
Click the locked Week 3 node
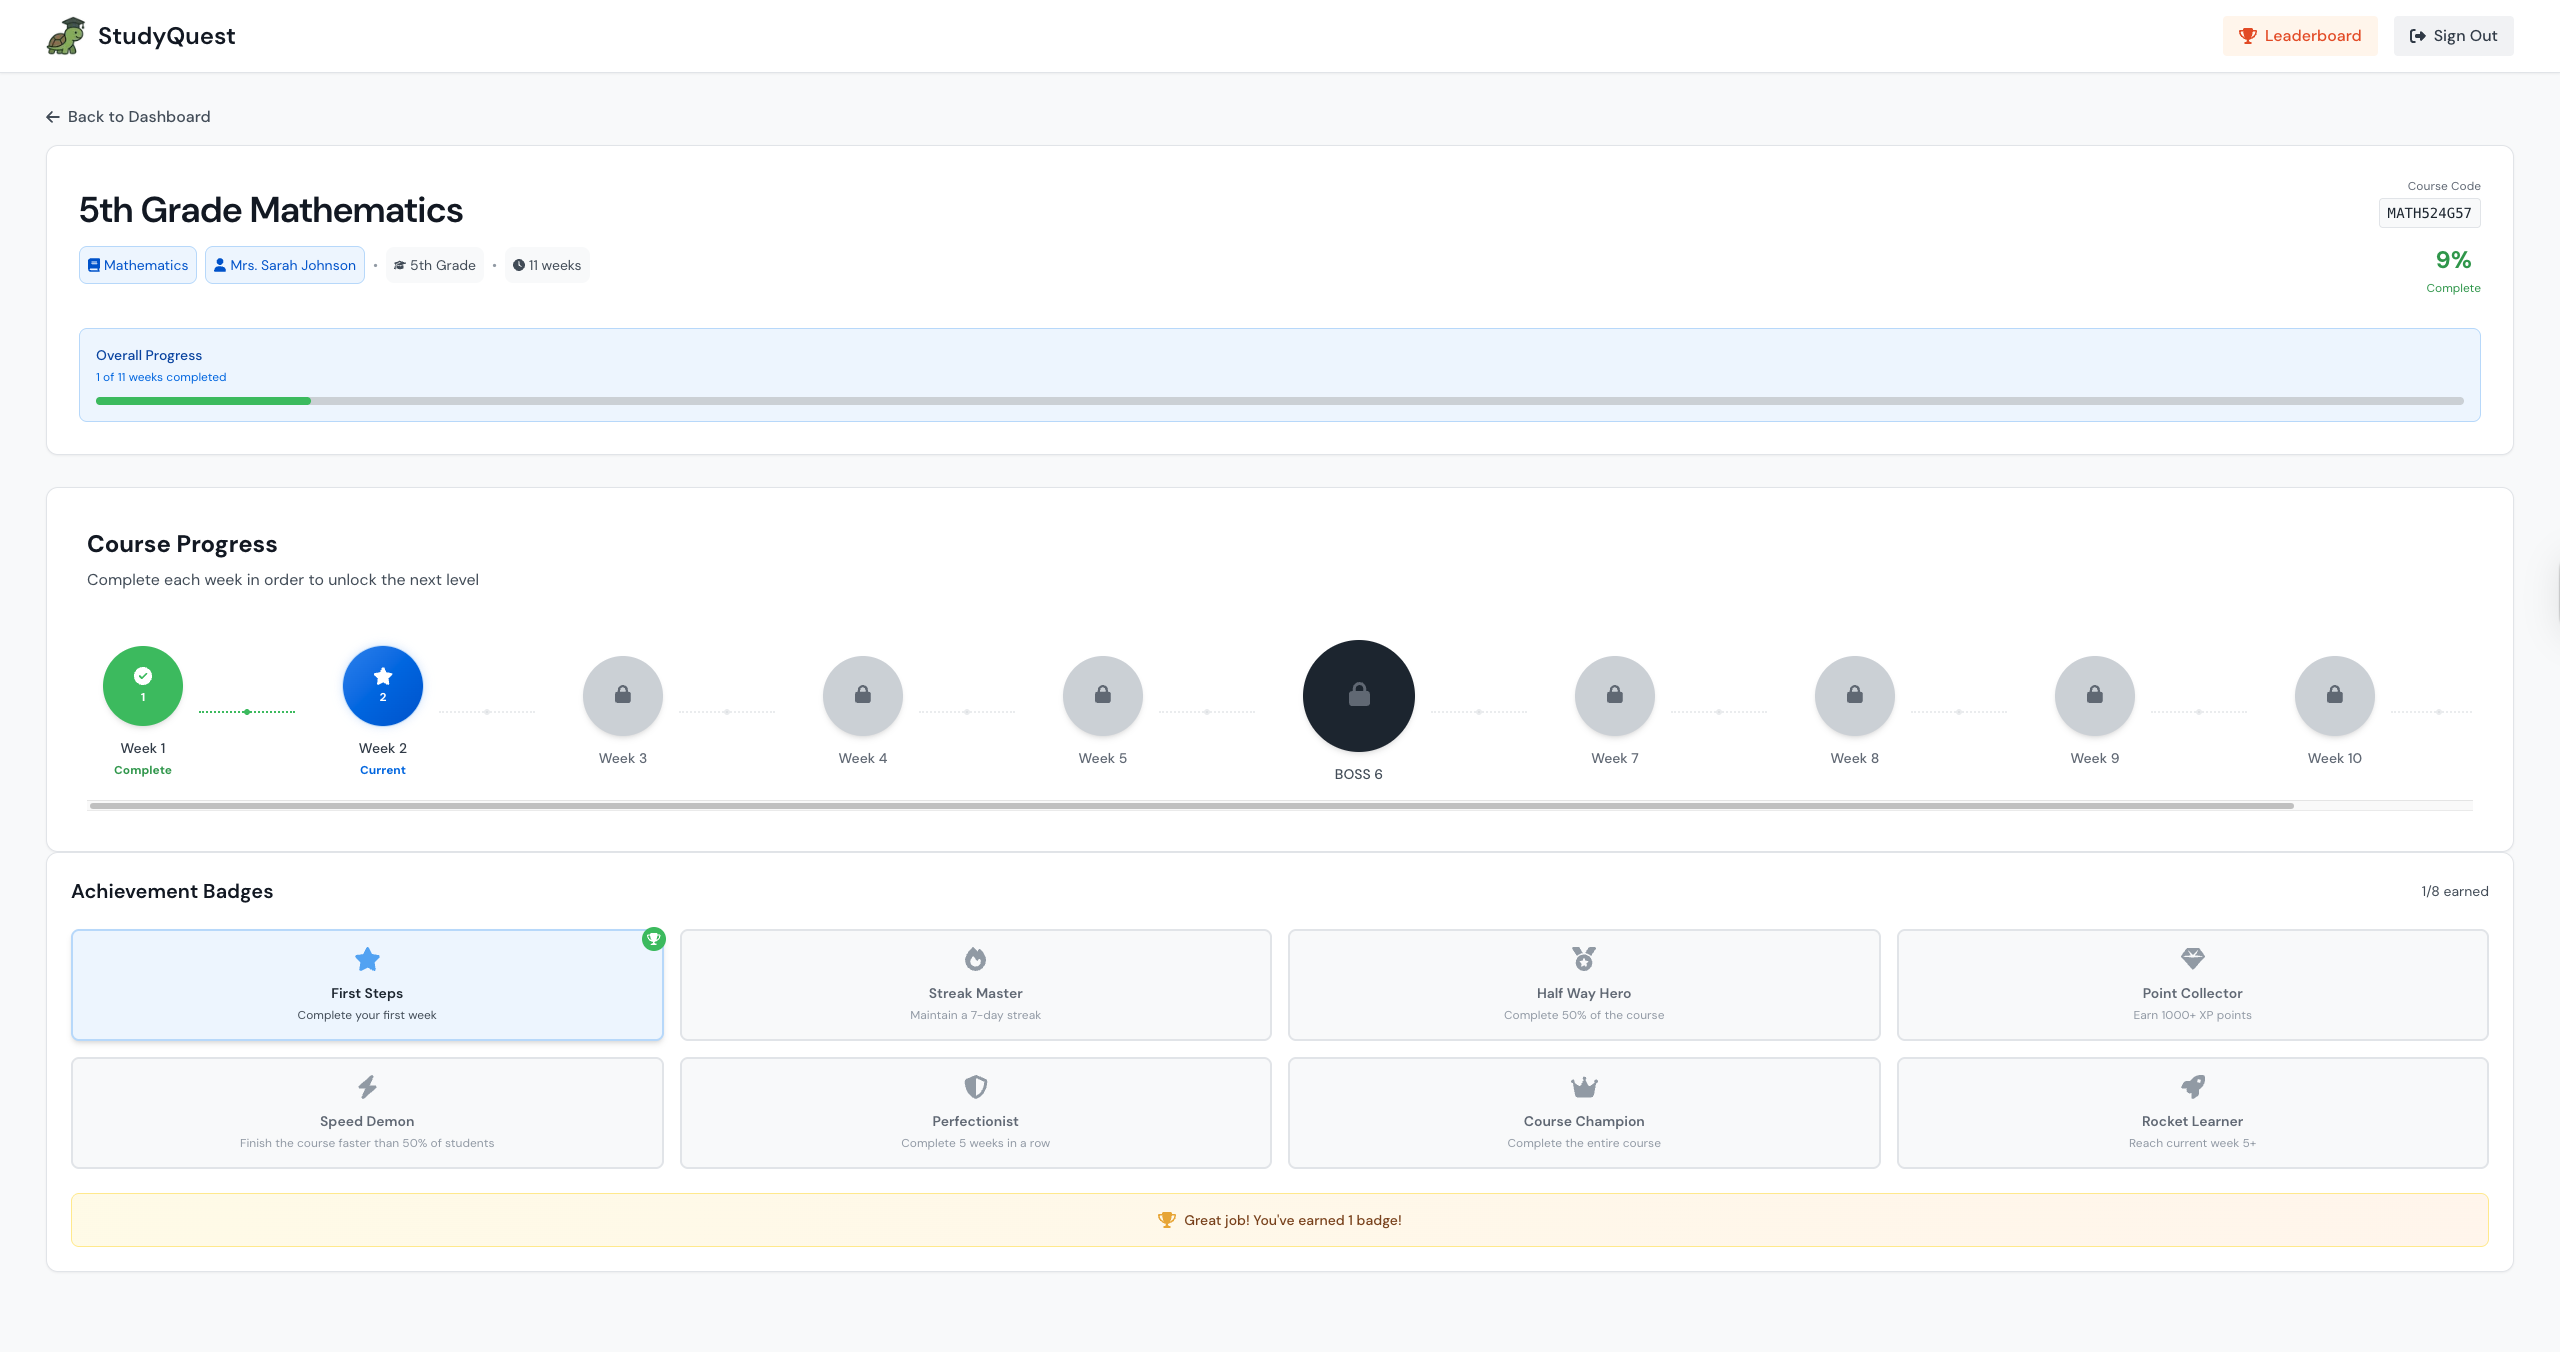[x=623, y=695]
